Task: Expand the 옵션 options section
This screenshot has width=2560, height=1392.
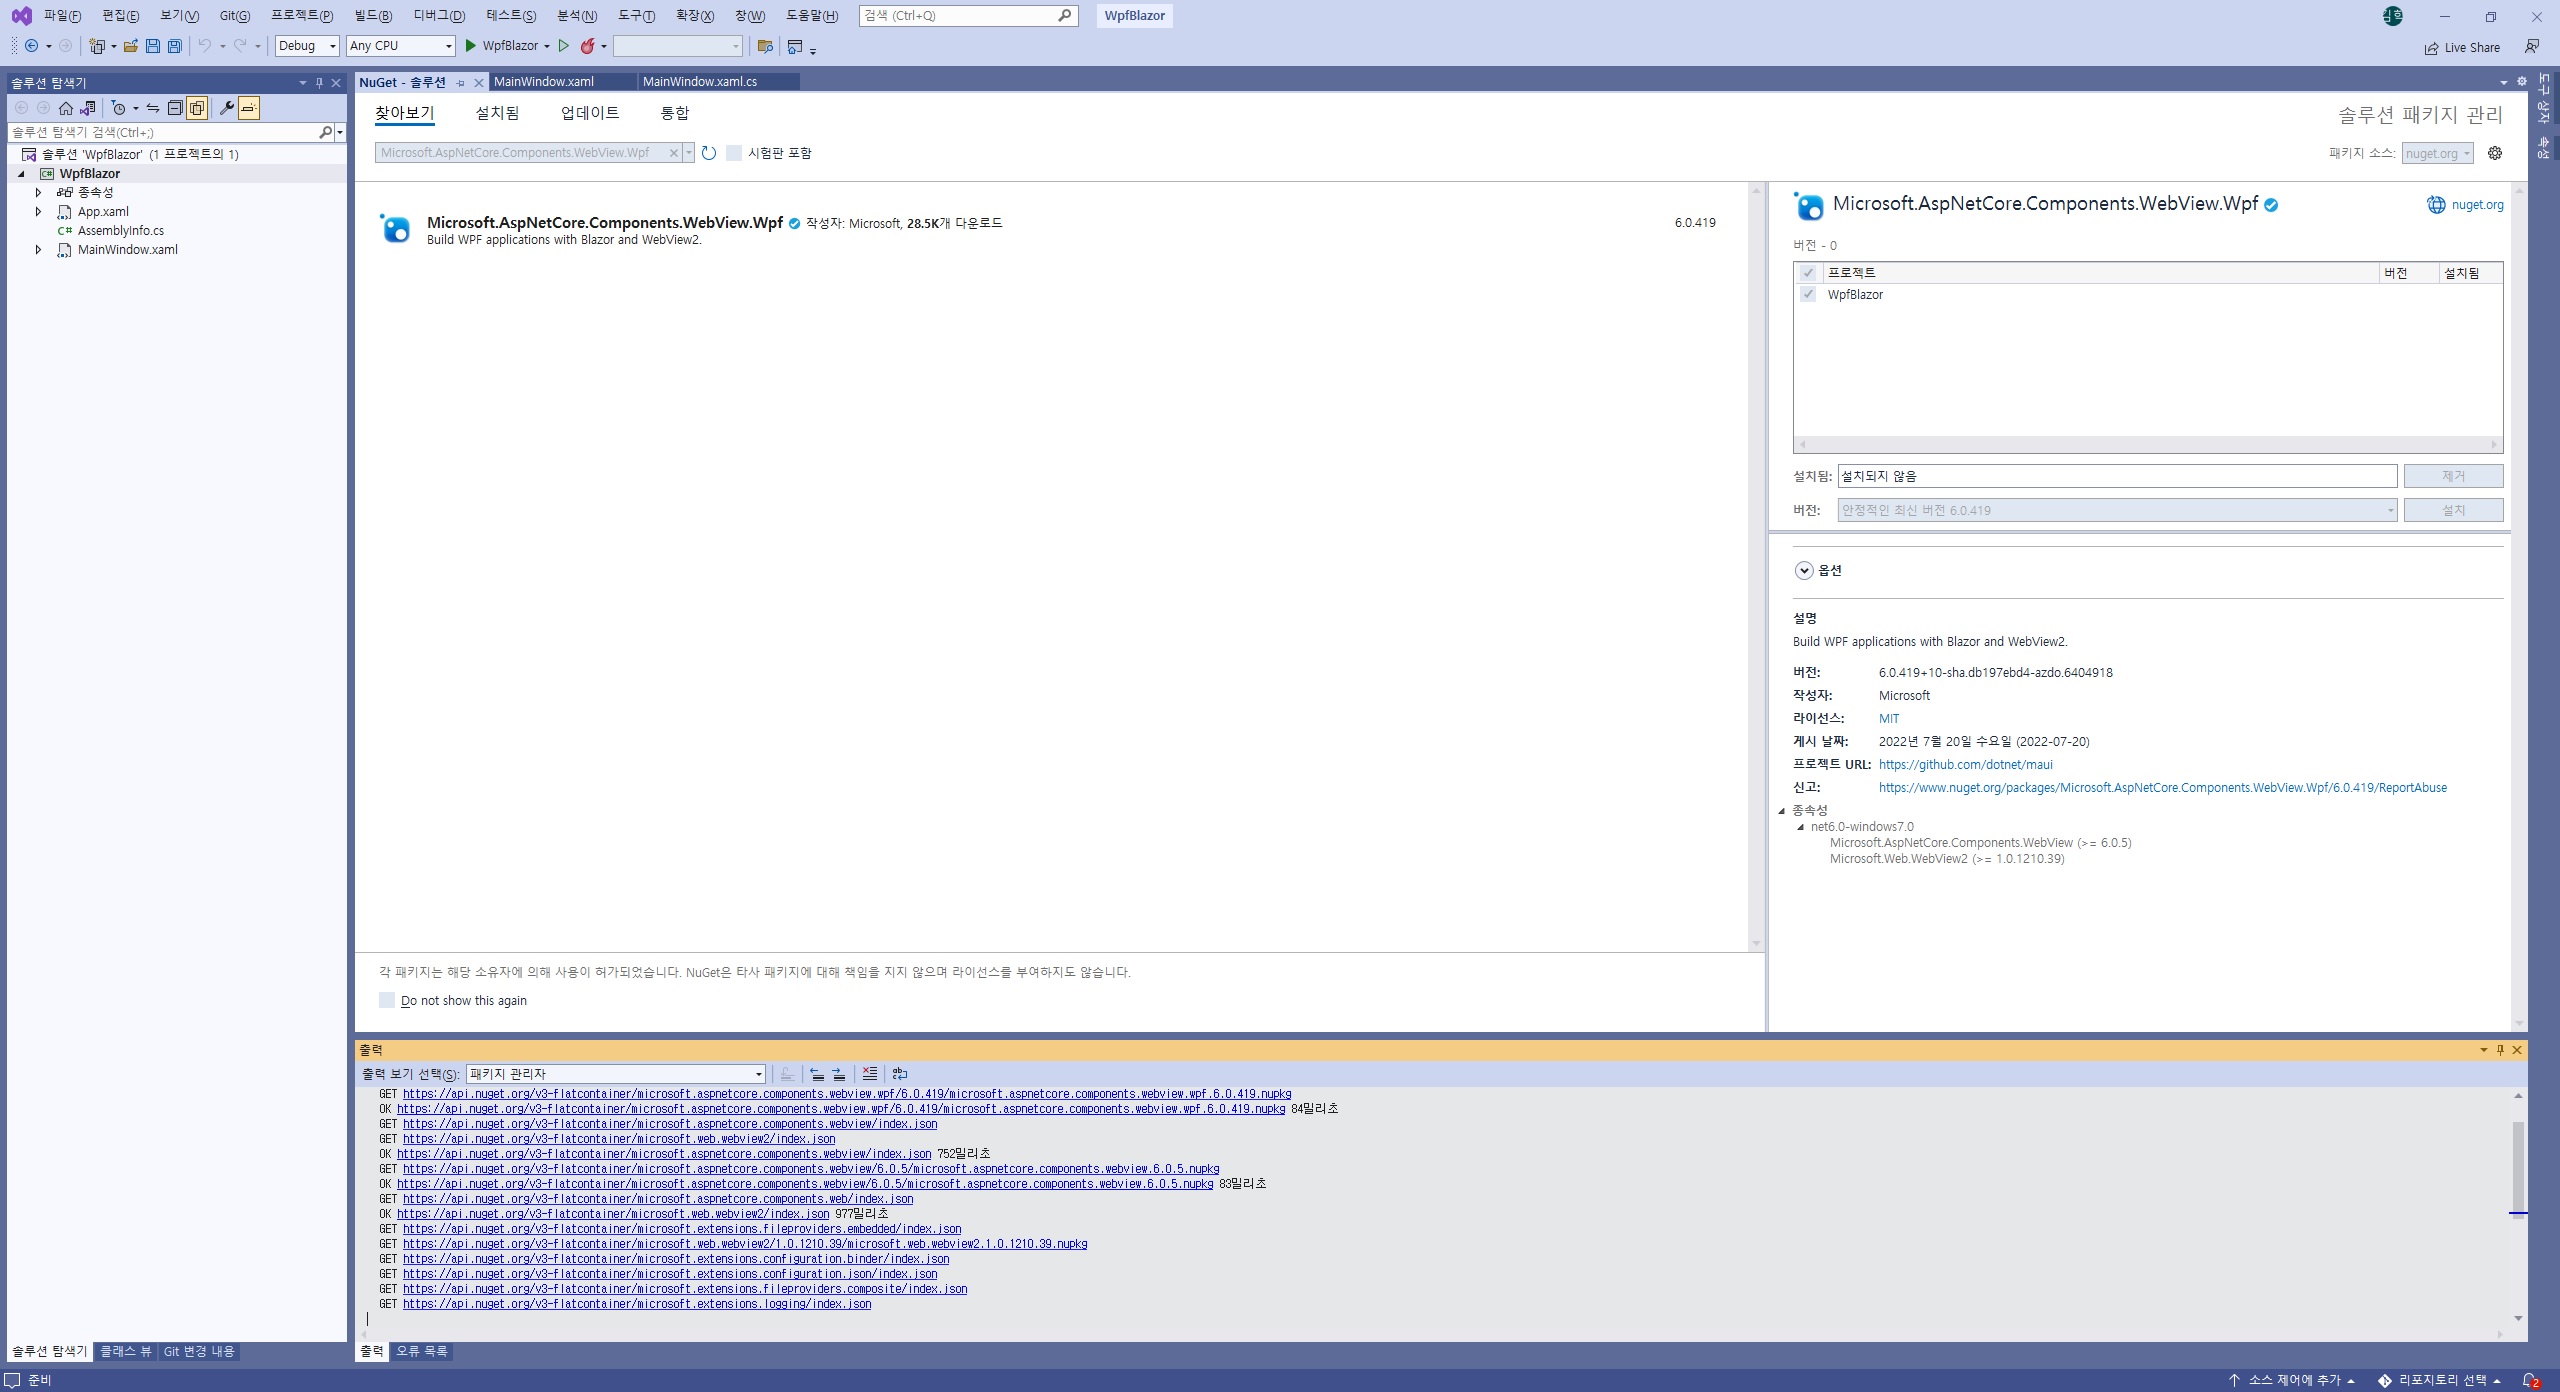Action: pos(1804,570)
